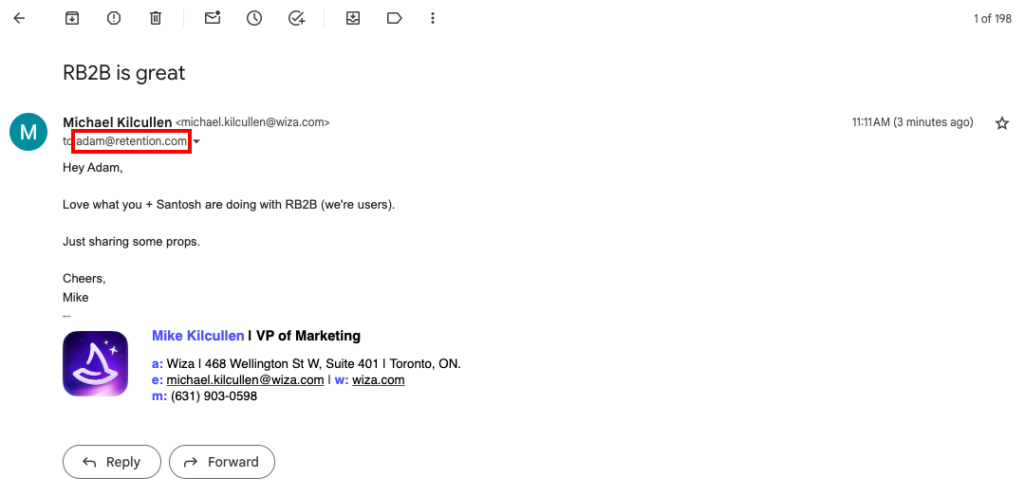Open the Move to folder icon
Image resolution: width=1024 pixels, height=496 pixels.
[353, 18]
